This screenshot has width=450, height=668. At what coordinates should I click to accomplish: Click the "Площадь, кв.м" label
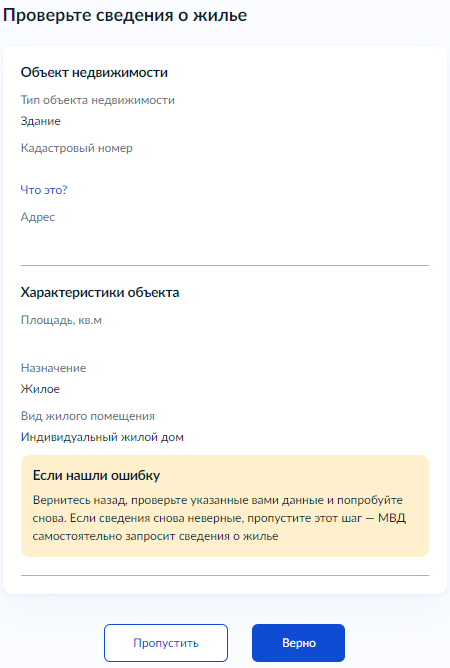coord(61,320)
